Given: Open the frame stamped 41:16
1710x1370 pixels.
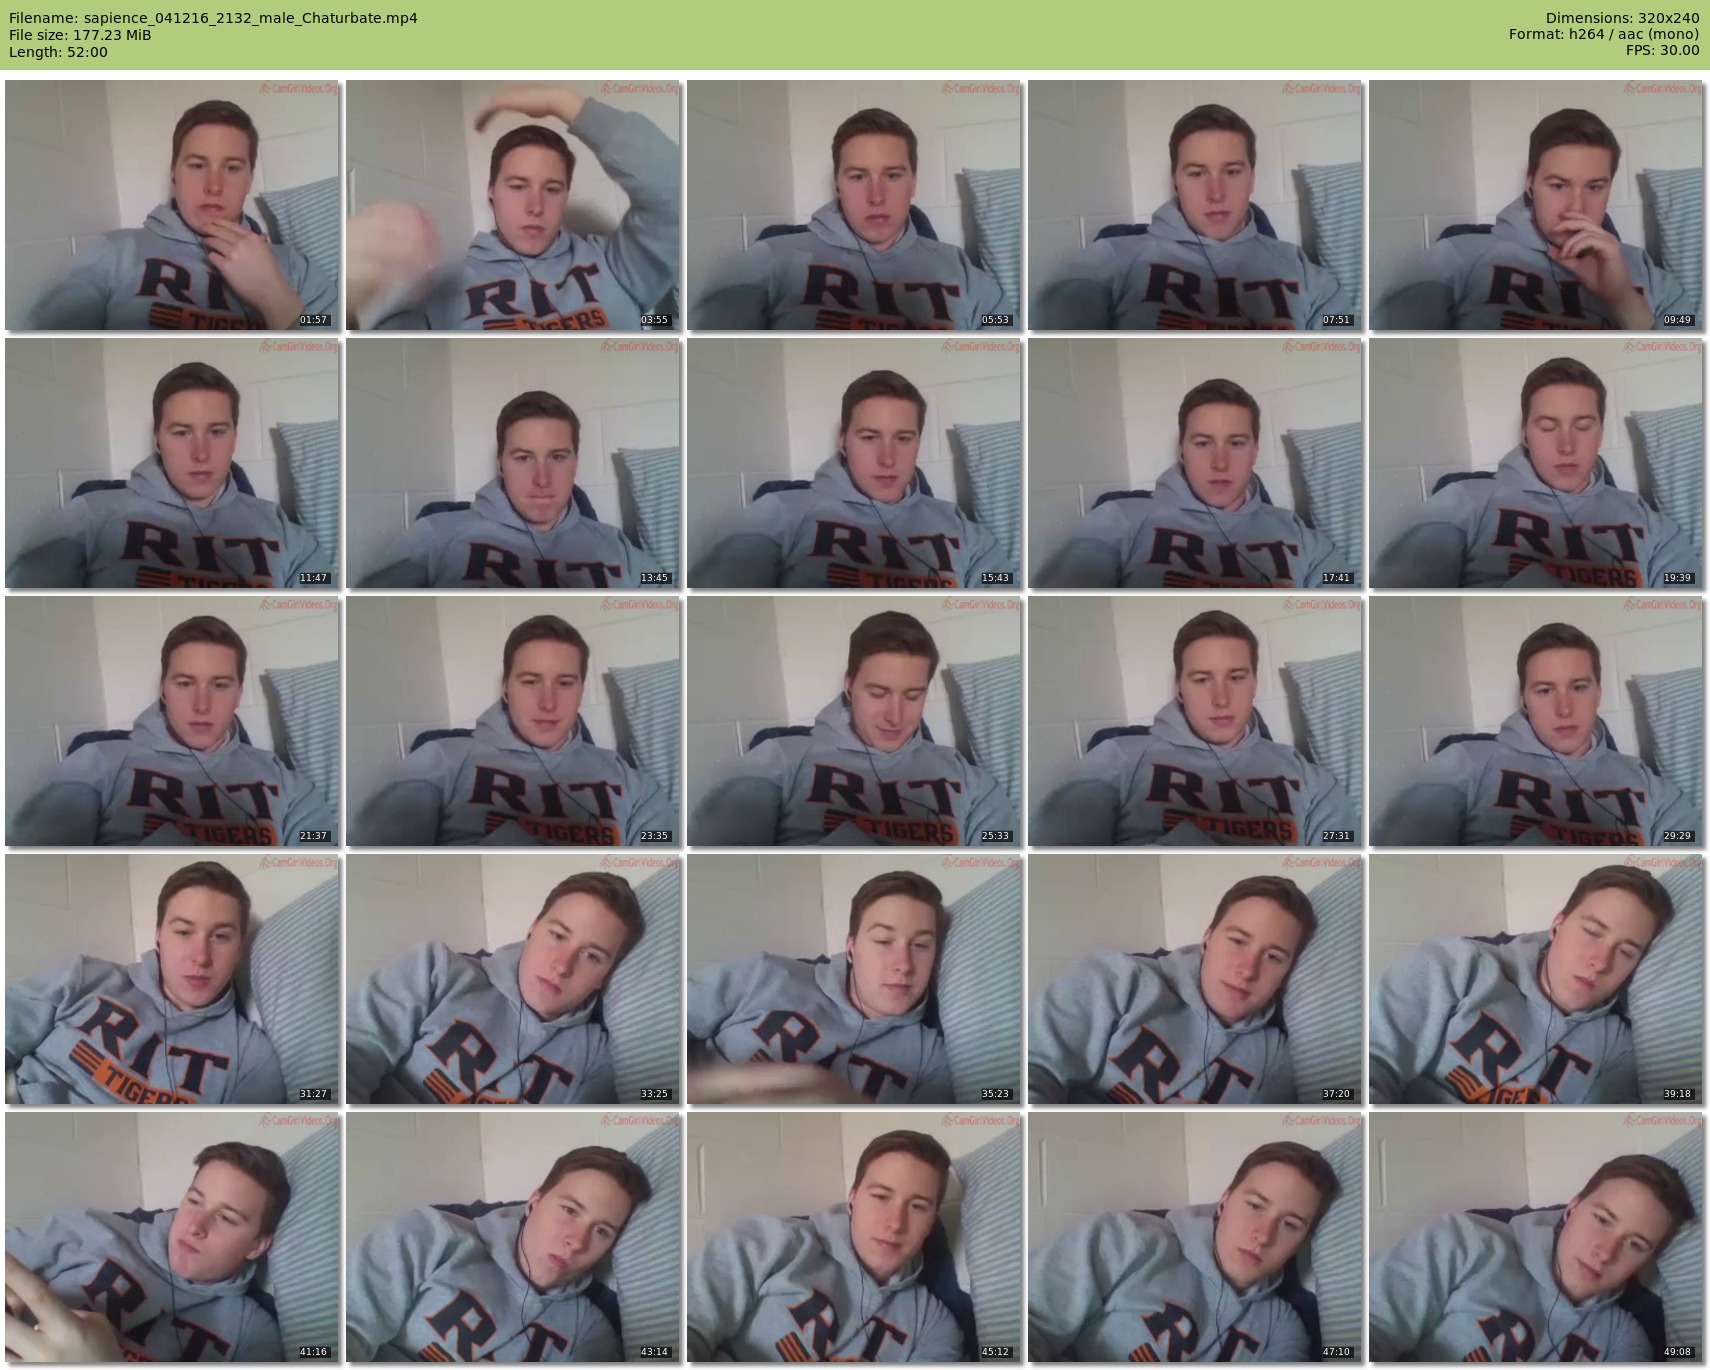Looking at the screenshot, I should coord(172,1237).
